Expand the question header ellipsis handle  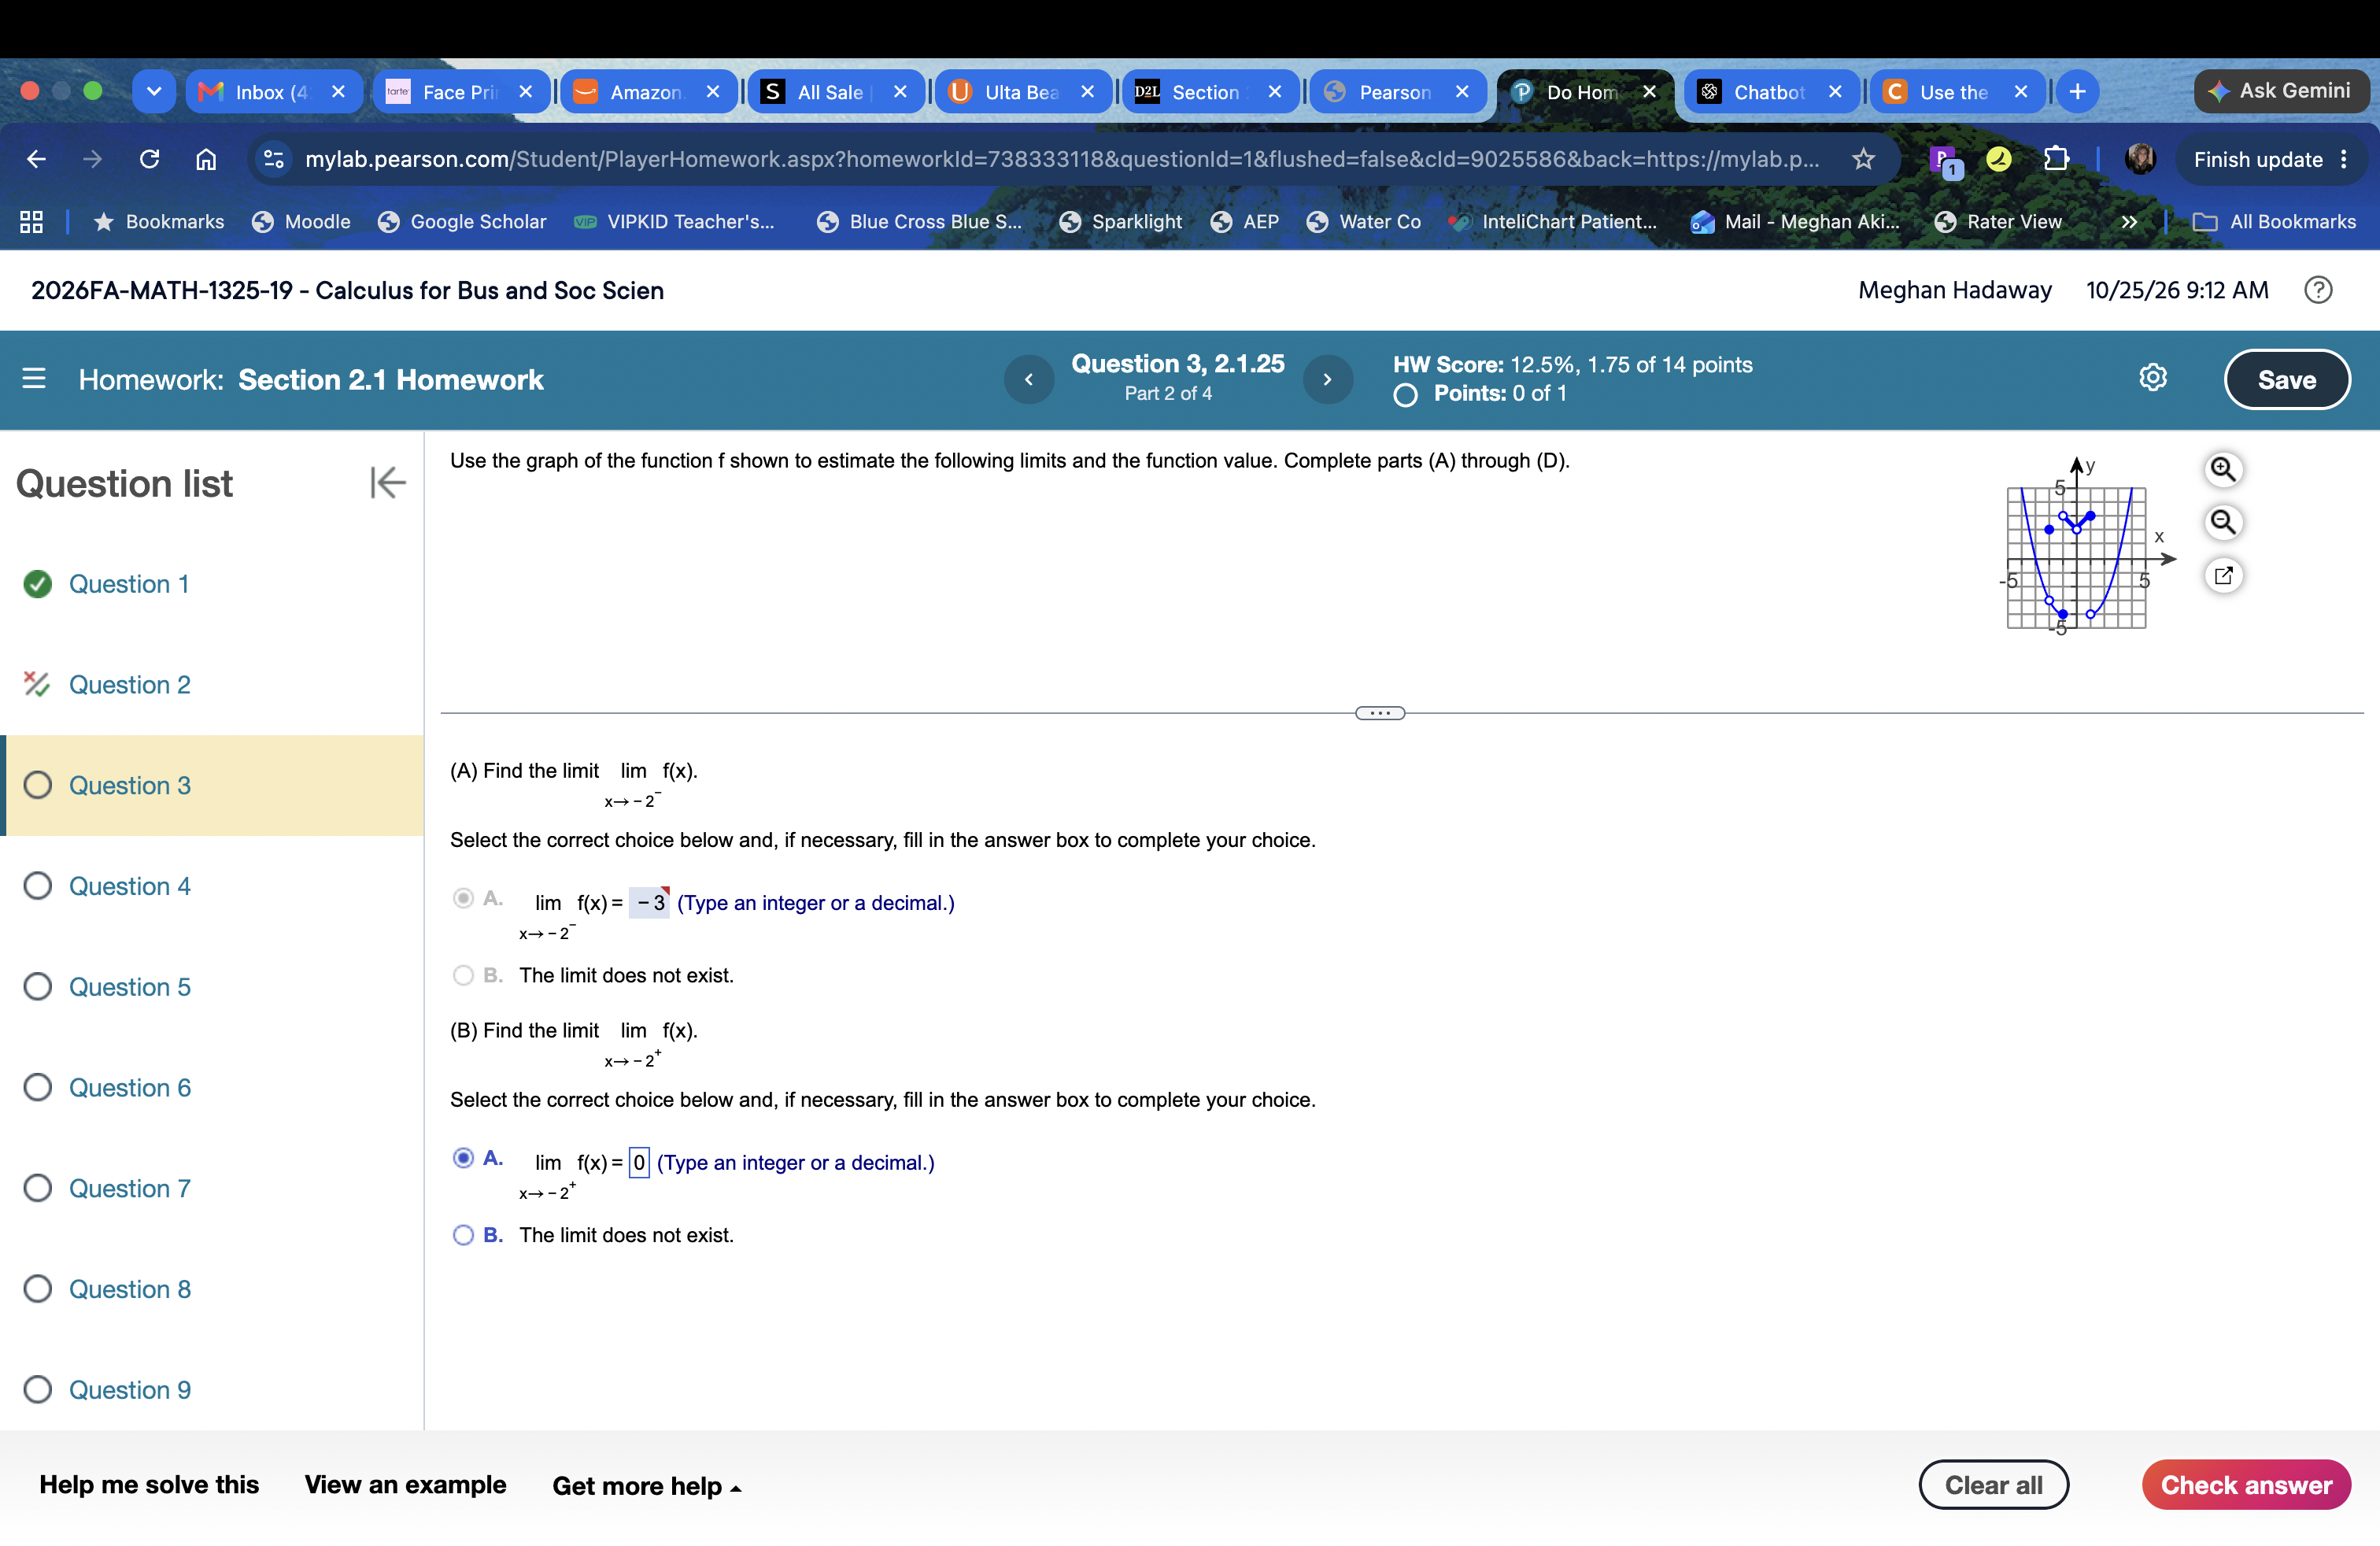pos(1380,713)
